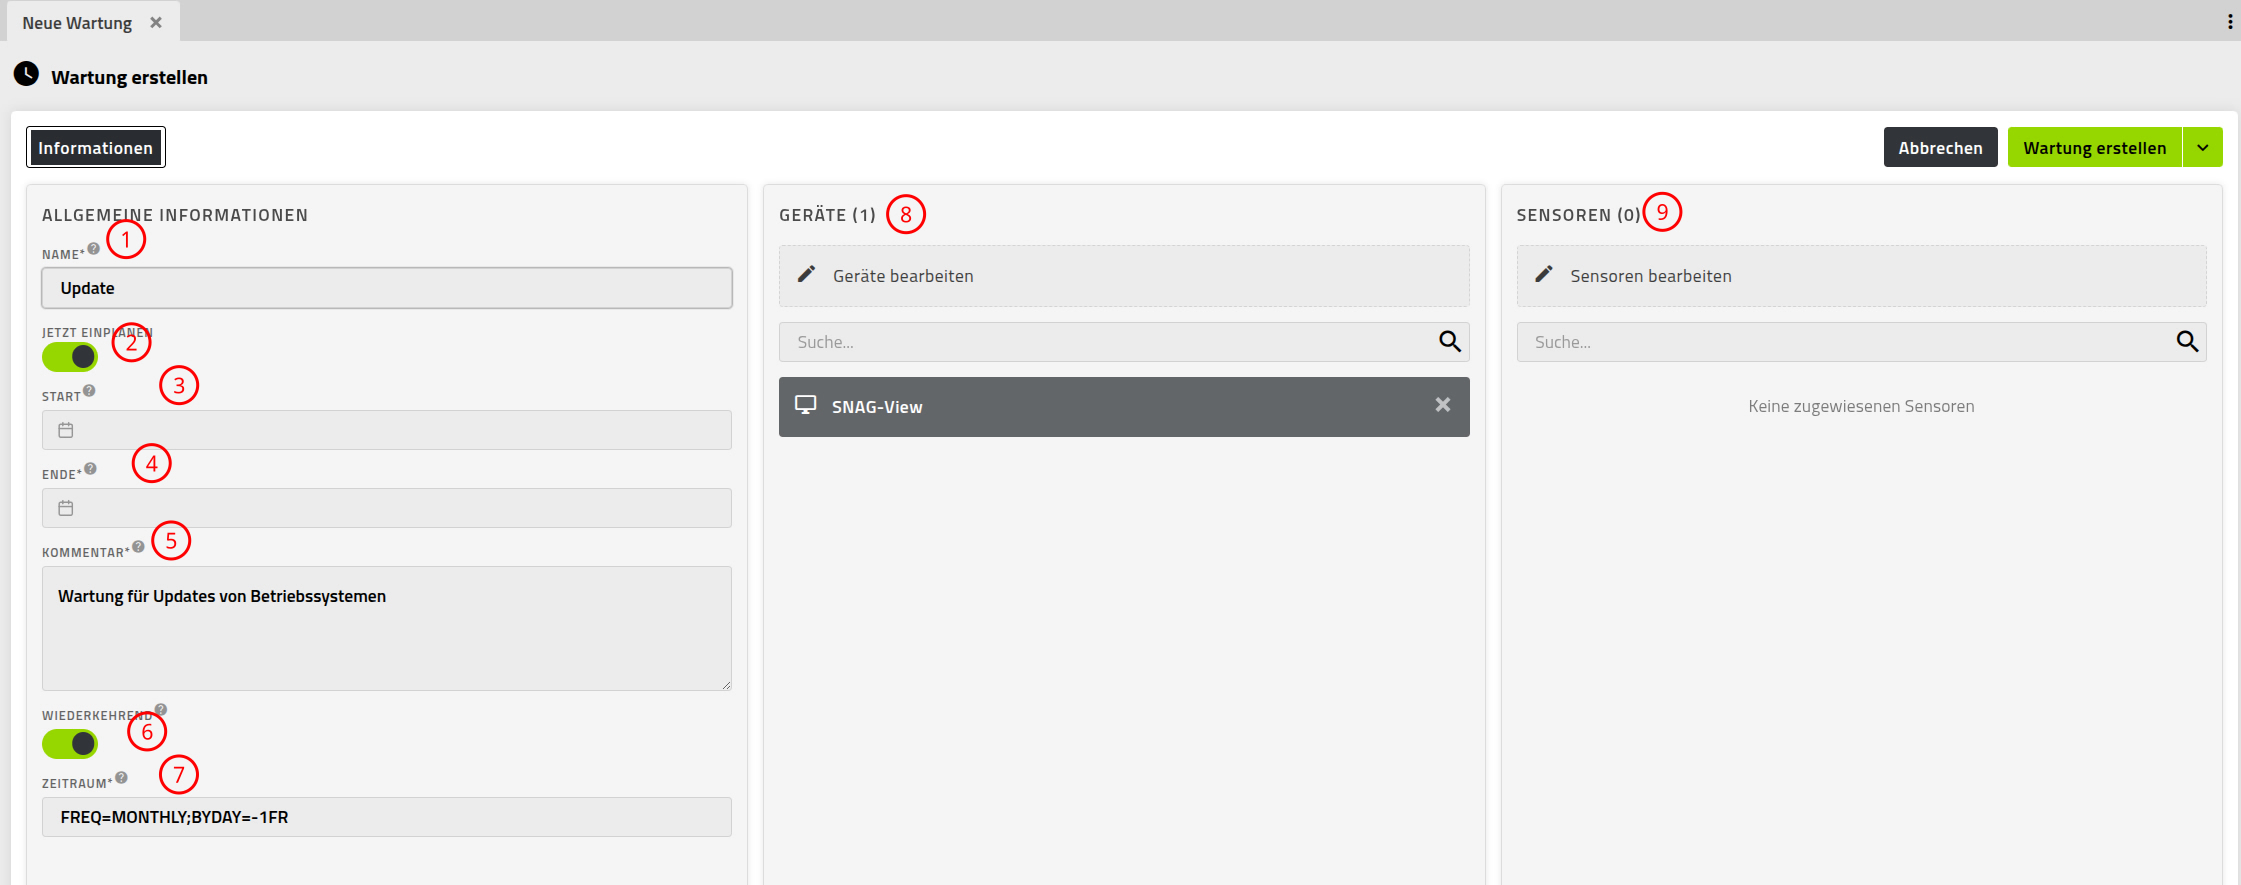
Task: Toggle the Wiederkehrend switch
Action: coord(70,744)
